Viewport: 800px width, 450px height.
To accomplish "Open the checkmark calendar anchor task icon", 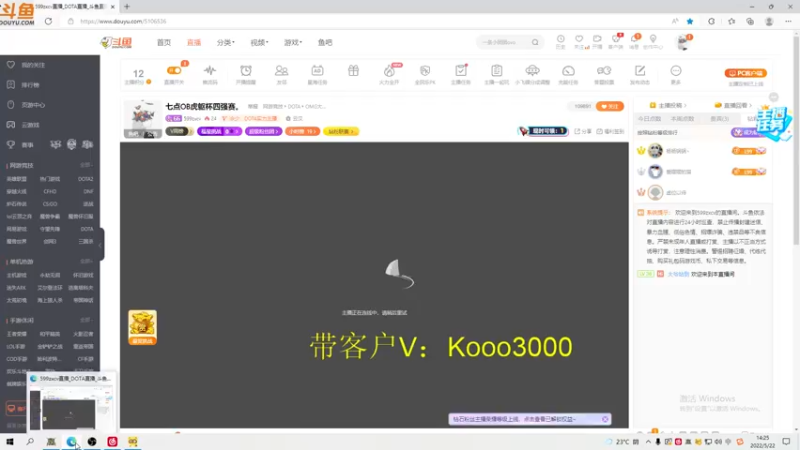I will point(461,70).
